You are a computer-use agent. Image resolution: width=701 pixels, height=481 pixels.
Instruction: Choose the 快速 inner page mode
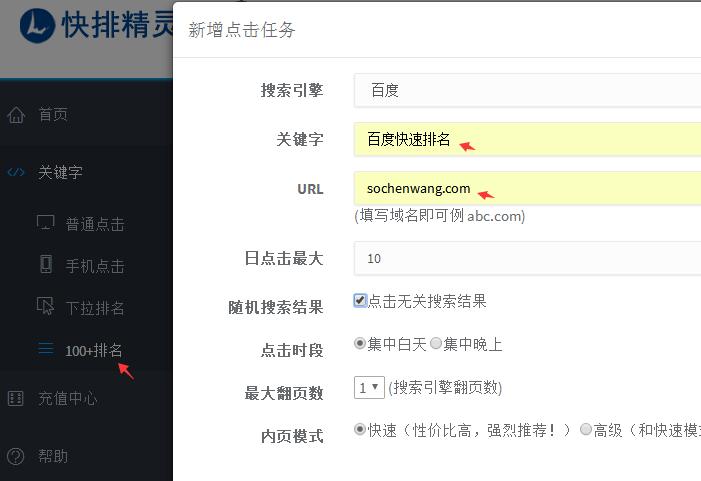359,430
